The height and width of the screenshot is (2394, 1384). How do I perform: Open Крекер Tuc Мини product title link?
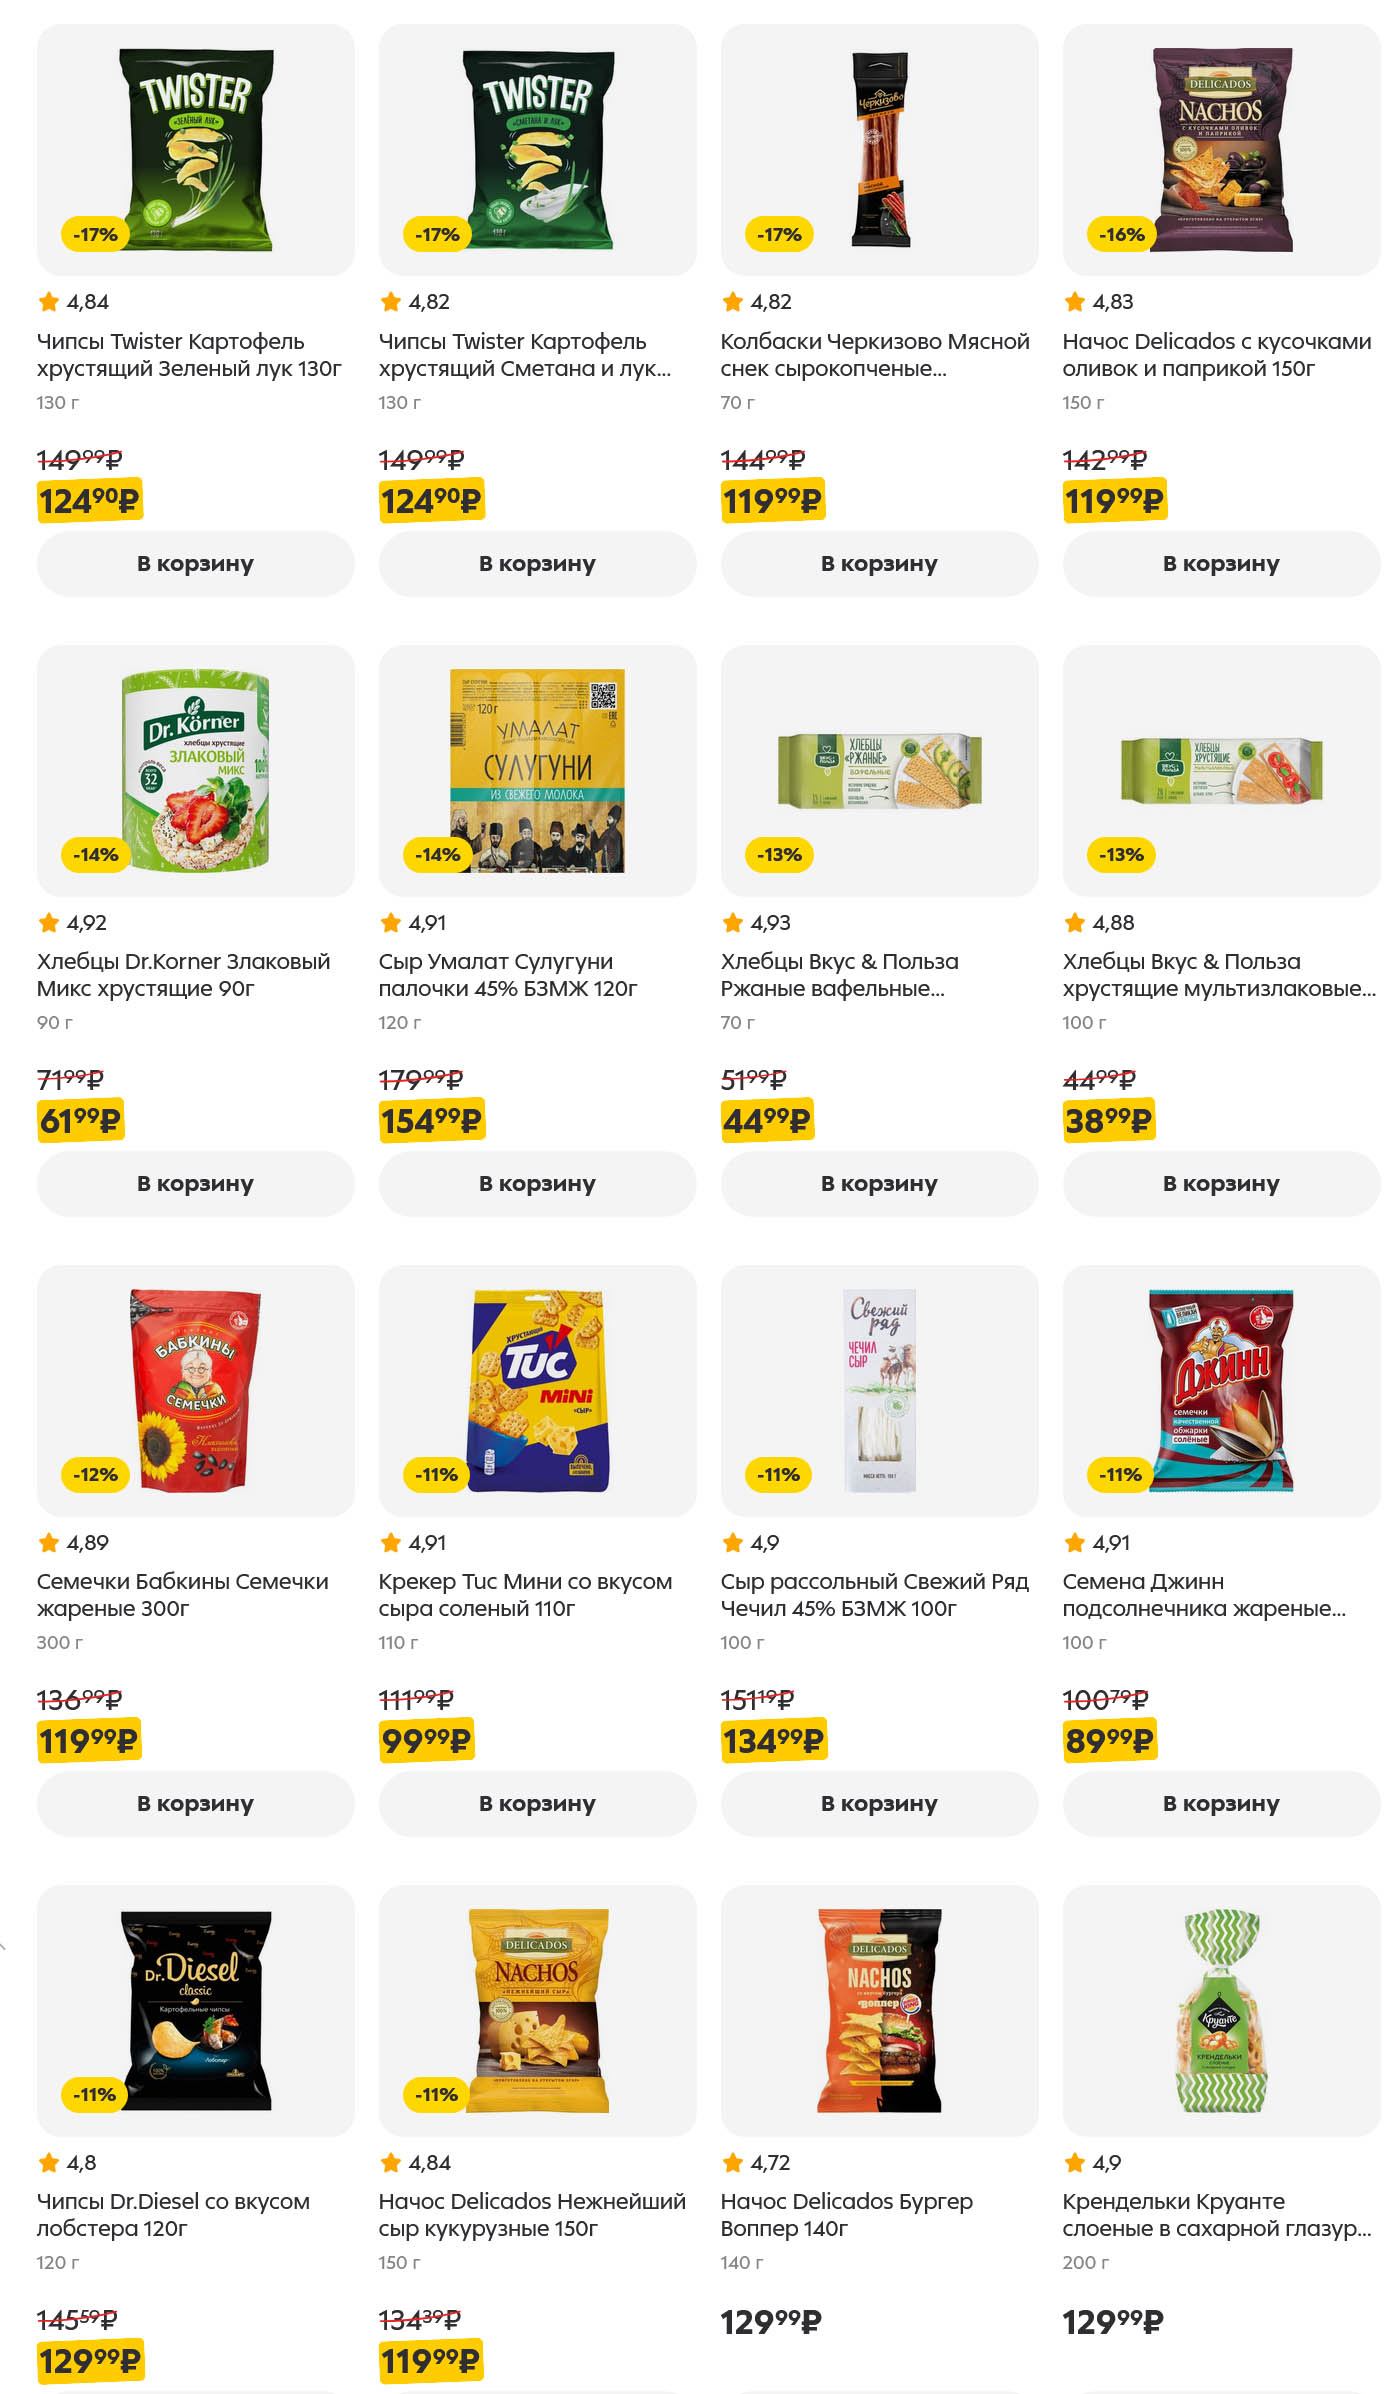point(525,1595)
